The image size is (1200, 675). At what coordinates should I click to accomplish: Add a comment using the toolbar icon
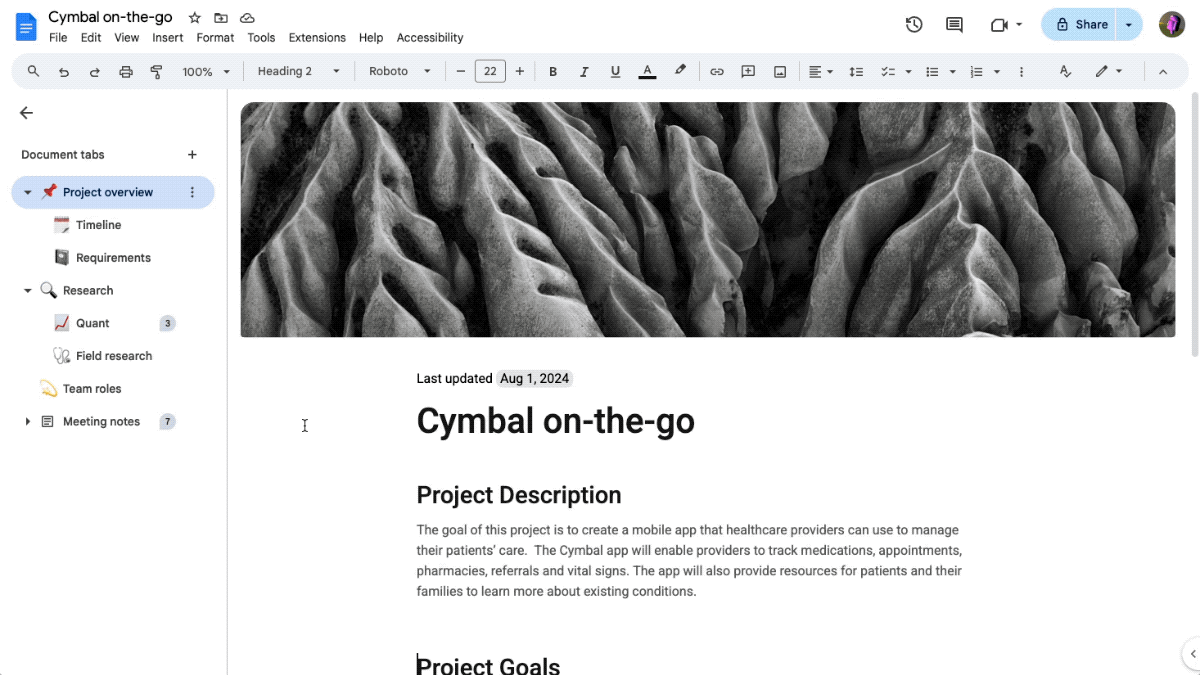point(748,71)
